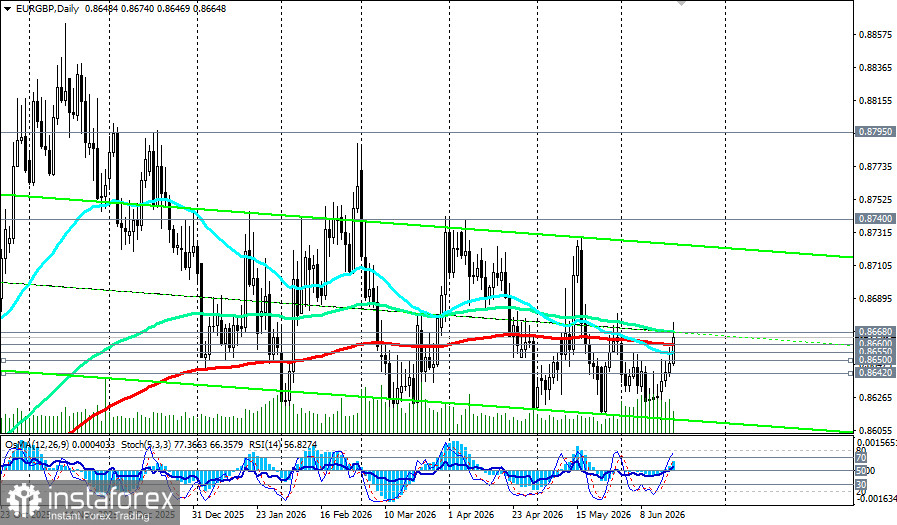Click the 1 Apr 2026 date label
Viewport: 897px width, 525px height.
[471, 515]
